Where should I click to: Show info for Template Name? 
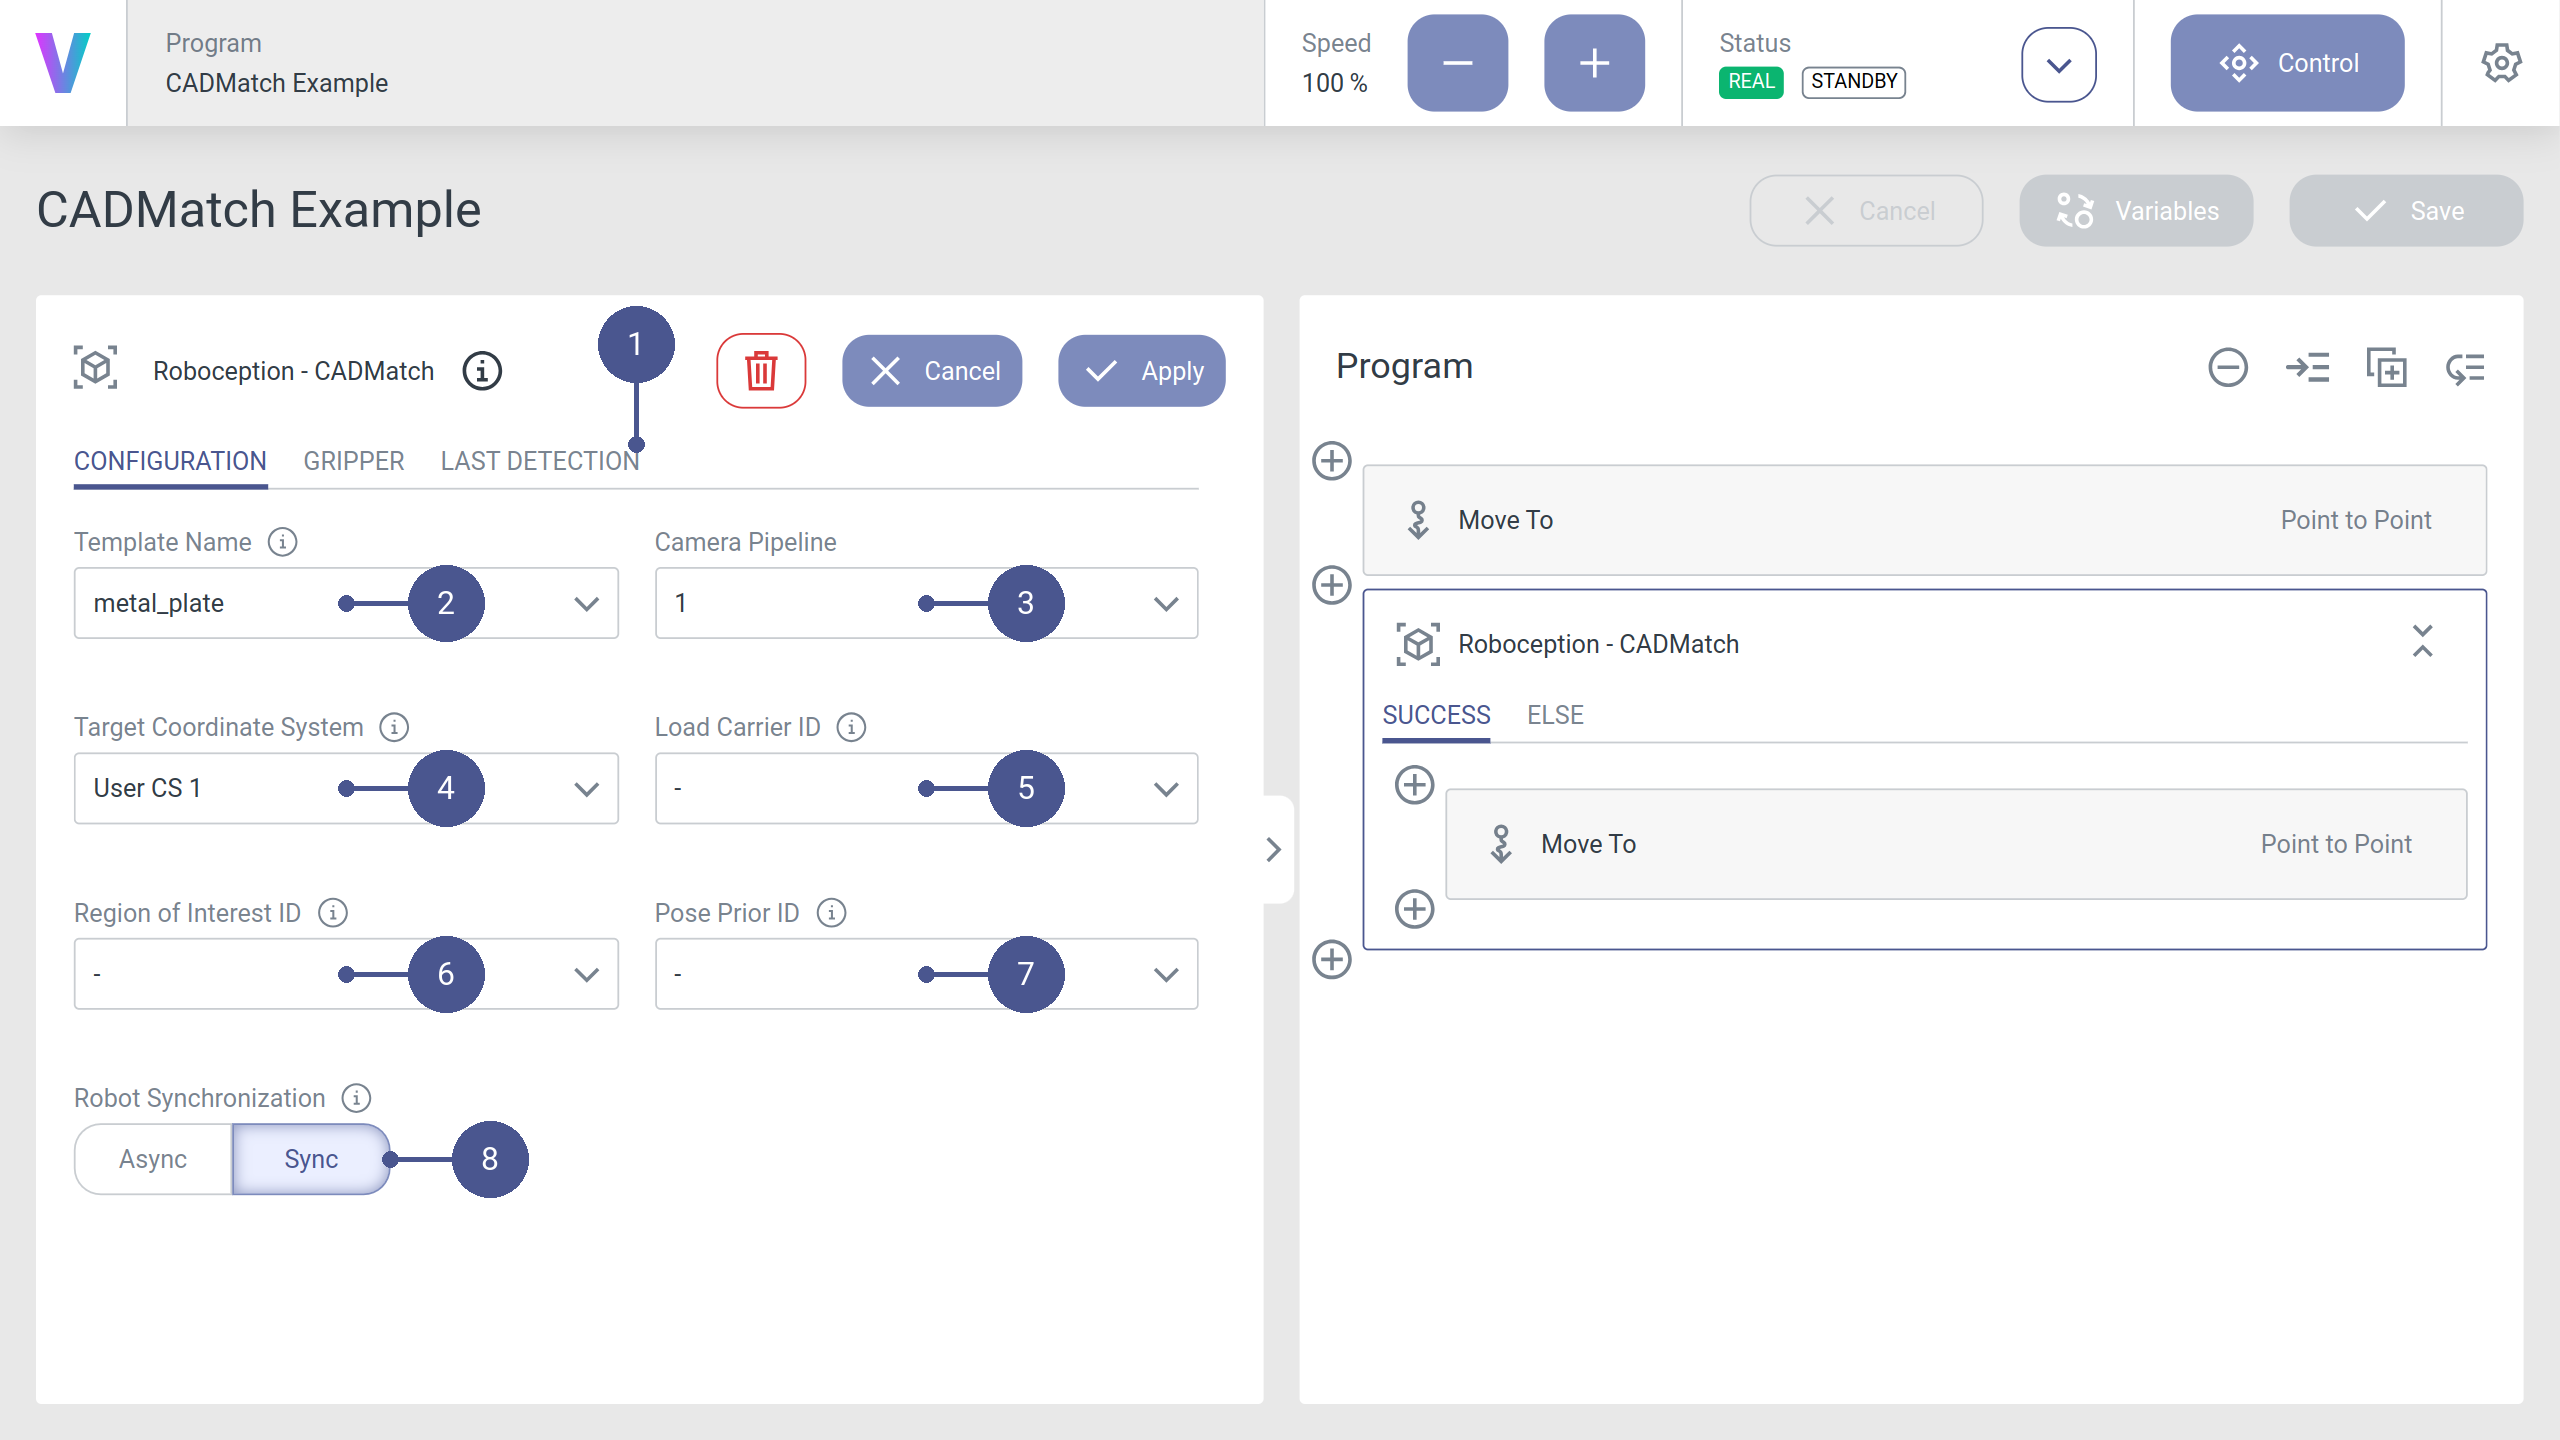pyautogui.click(x=283, y=542)
